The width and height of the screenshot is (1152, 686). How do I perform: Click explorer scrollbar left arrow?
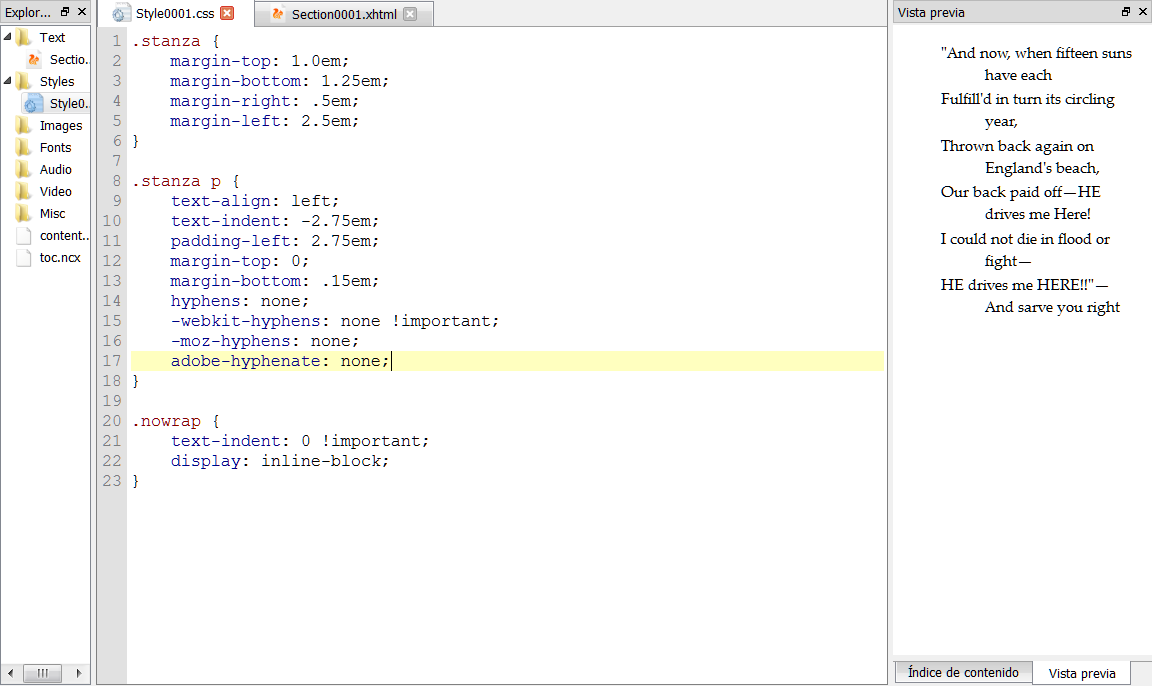(x=10, y=673)
